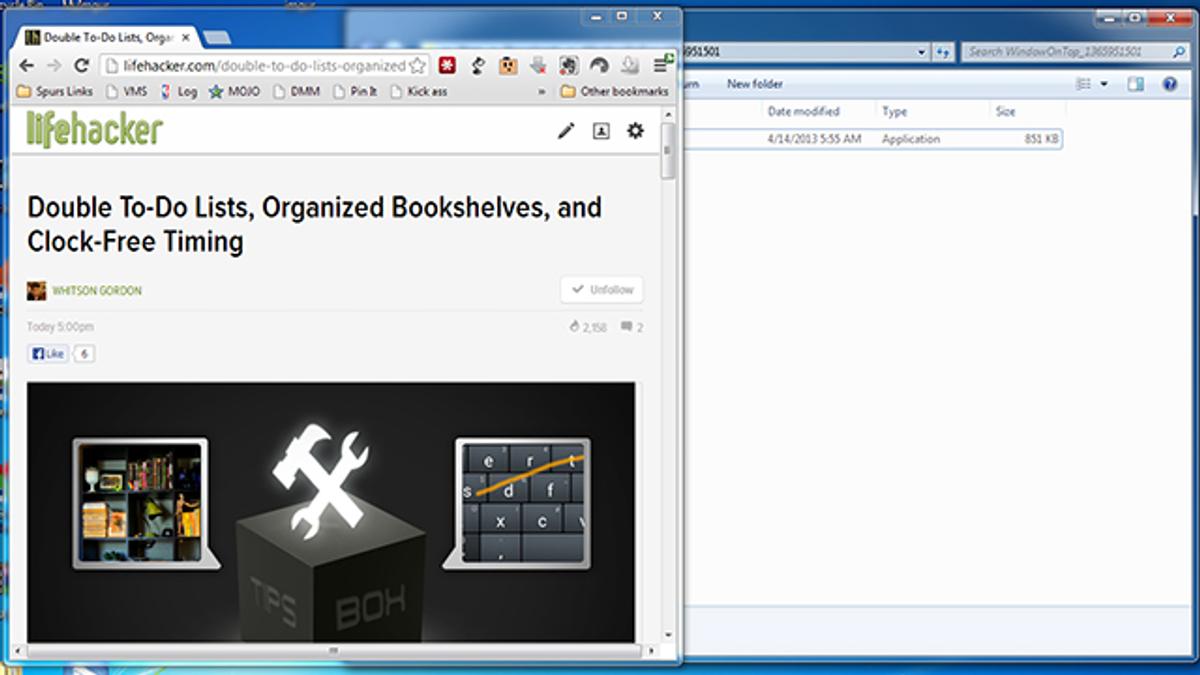Click the red asterisk extension icon

pyautogui.click(x=447, y=66)
